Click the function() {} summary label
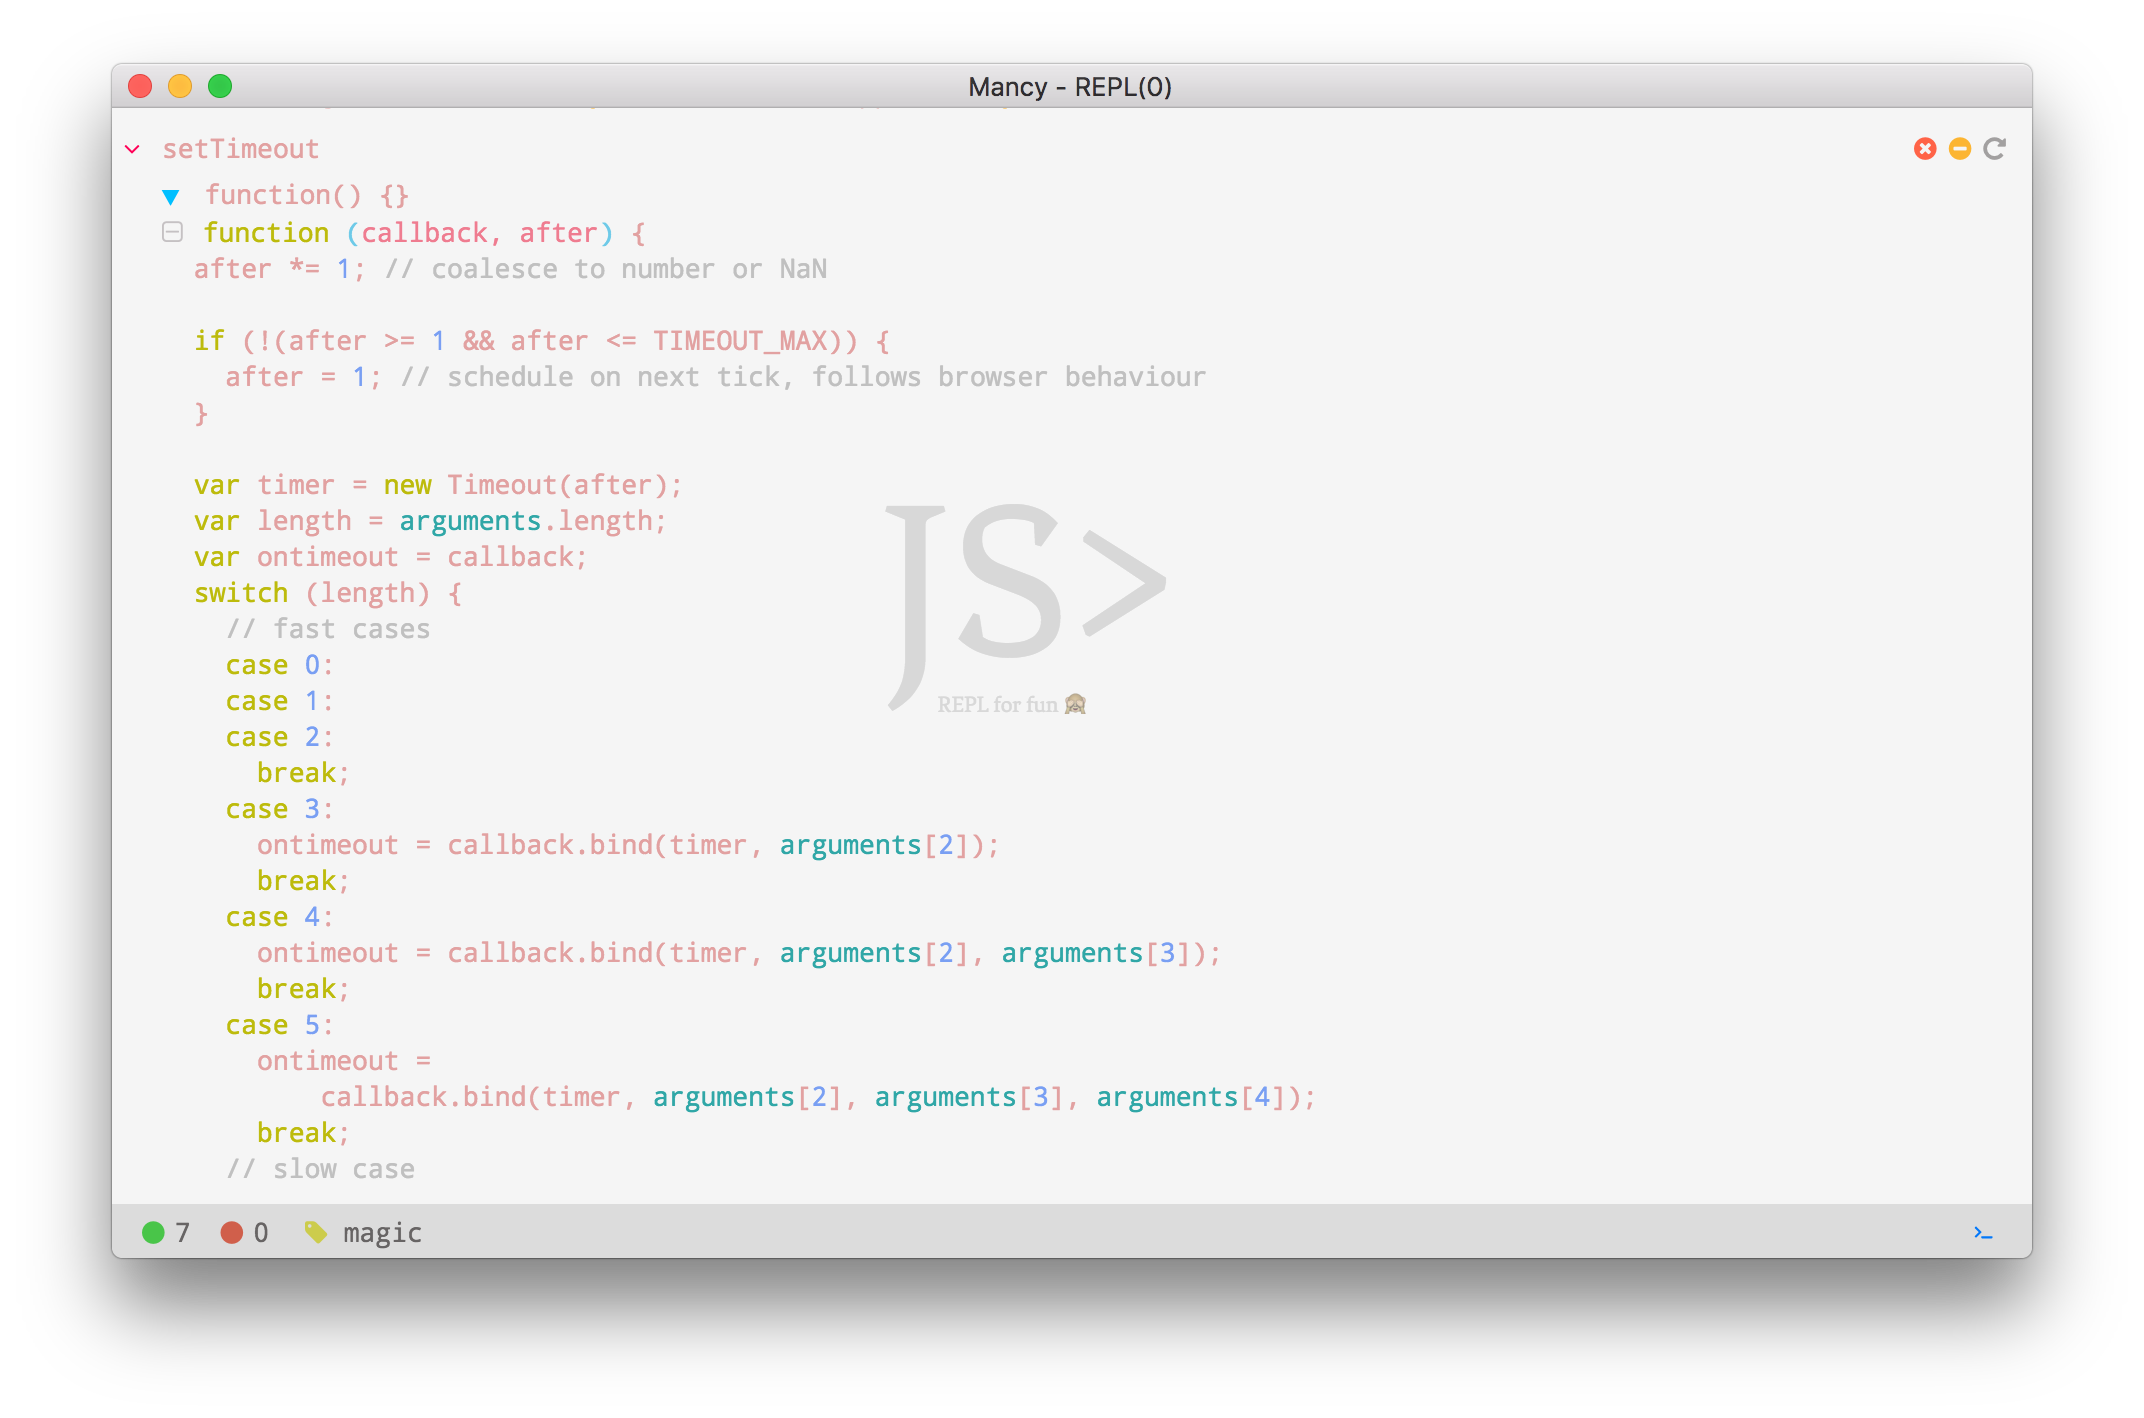The height and width of the screenshot is (1418, 2144). [x=306, y=195]
